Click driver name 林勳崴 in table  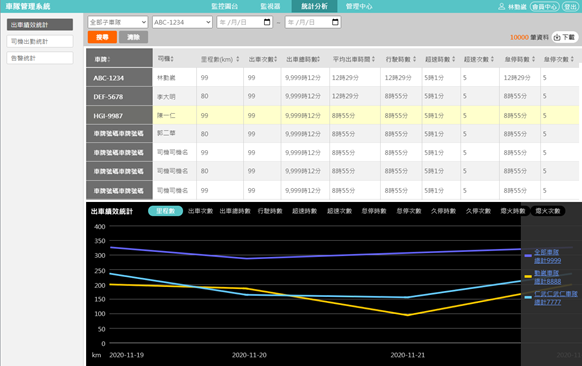click(x=166, y=78)
